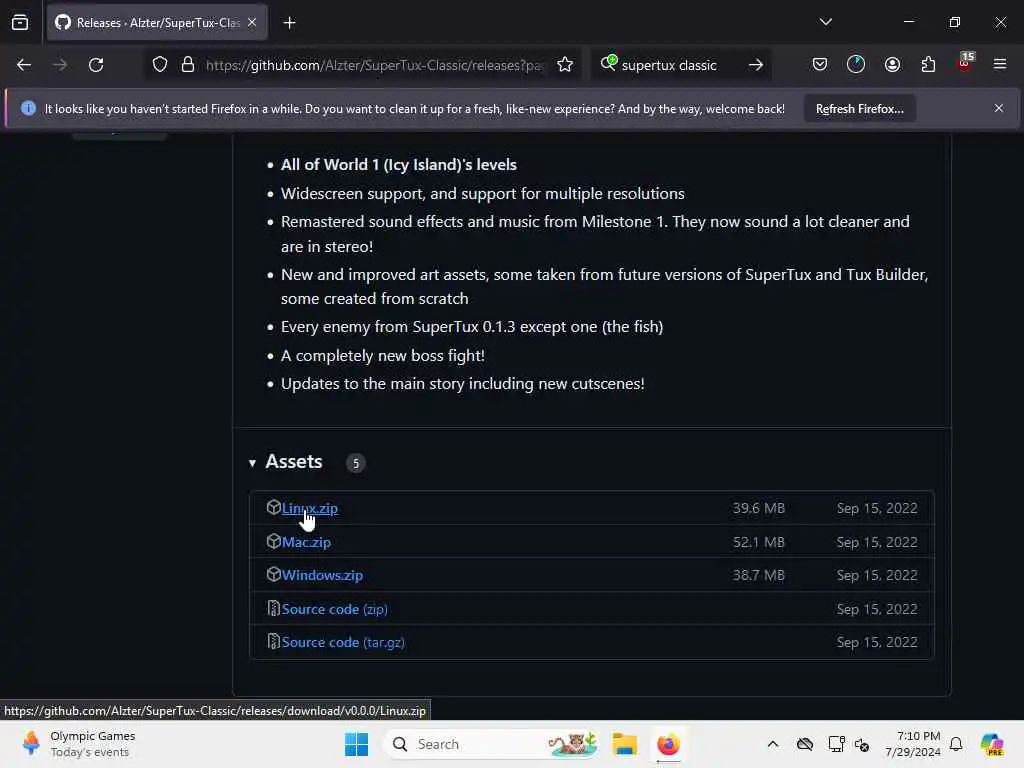The height and width of the screenshot is (768, 1024).
Task: Open the Olympic Games widget
Action: [78, 744]
